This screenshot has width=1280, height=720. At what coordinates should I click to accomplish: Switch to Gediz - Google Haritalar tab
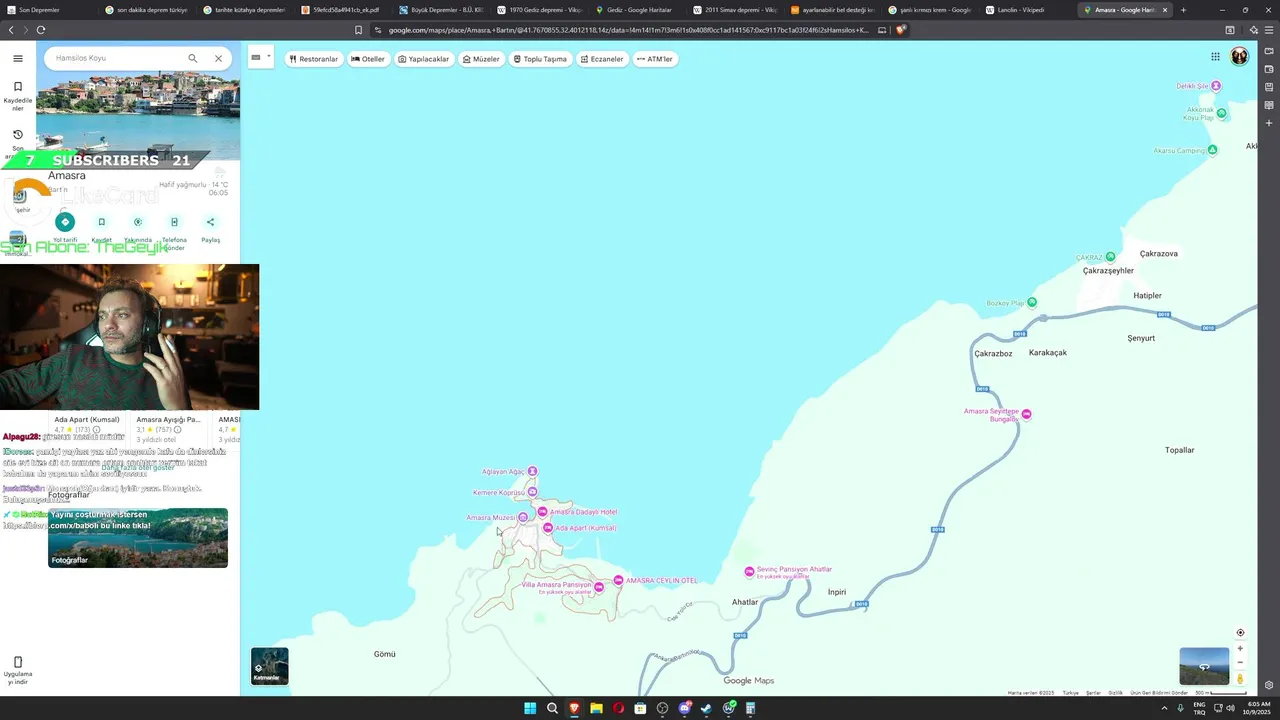(x=638, y=10)
